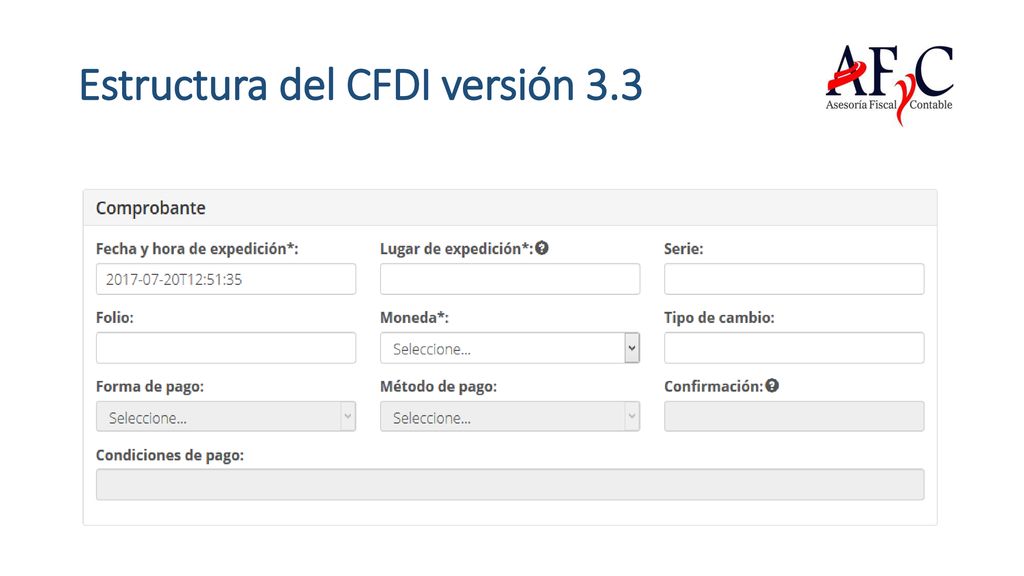This screenshot has height=576, width=1024.
Task: Select the Condiciones de pago field
Action: pyautogui.click(x=510, y=485)
